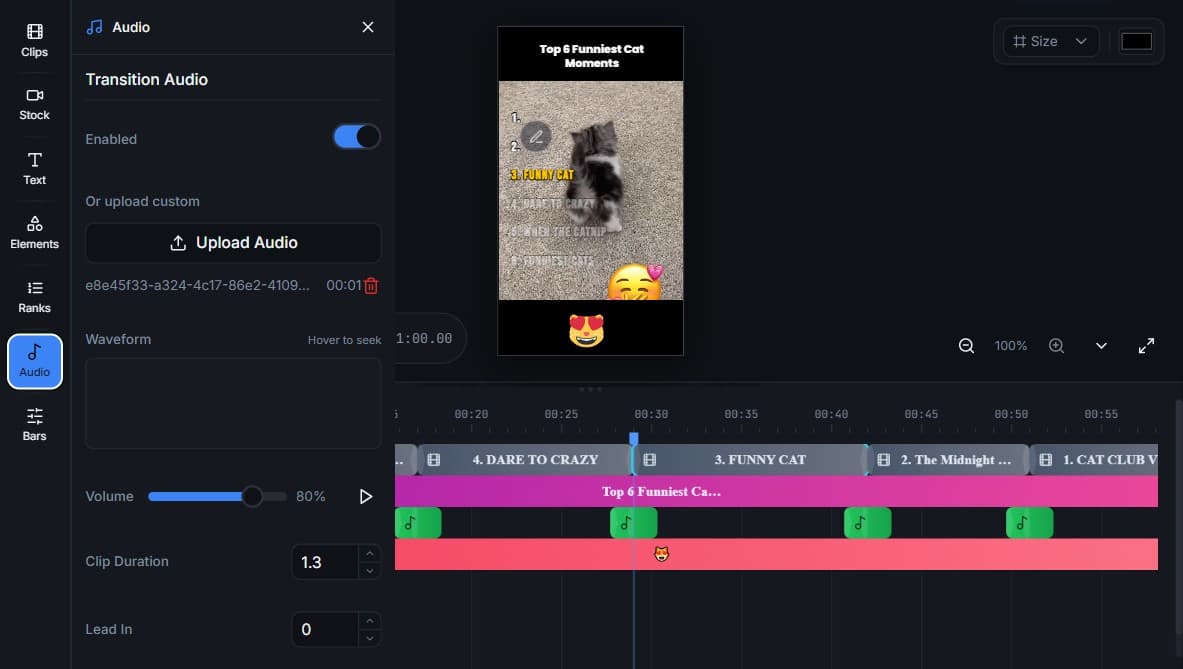Open the Size dropdown
This screenshot has height=669, width=1183.
click(1049, 41)
